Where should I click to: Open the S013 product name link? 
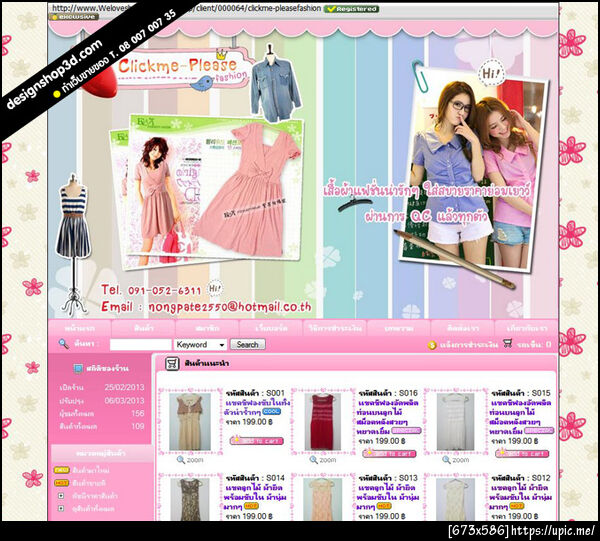[388, 497]
